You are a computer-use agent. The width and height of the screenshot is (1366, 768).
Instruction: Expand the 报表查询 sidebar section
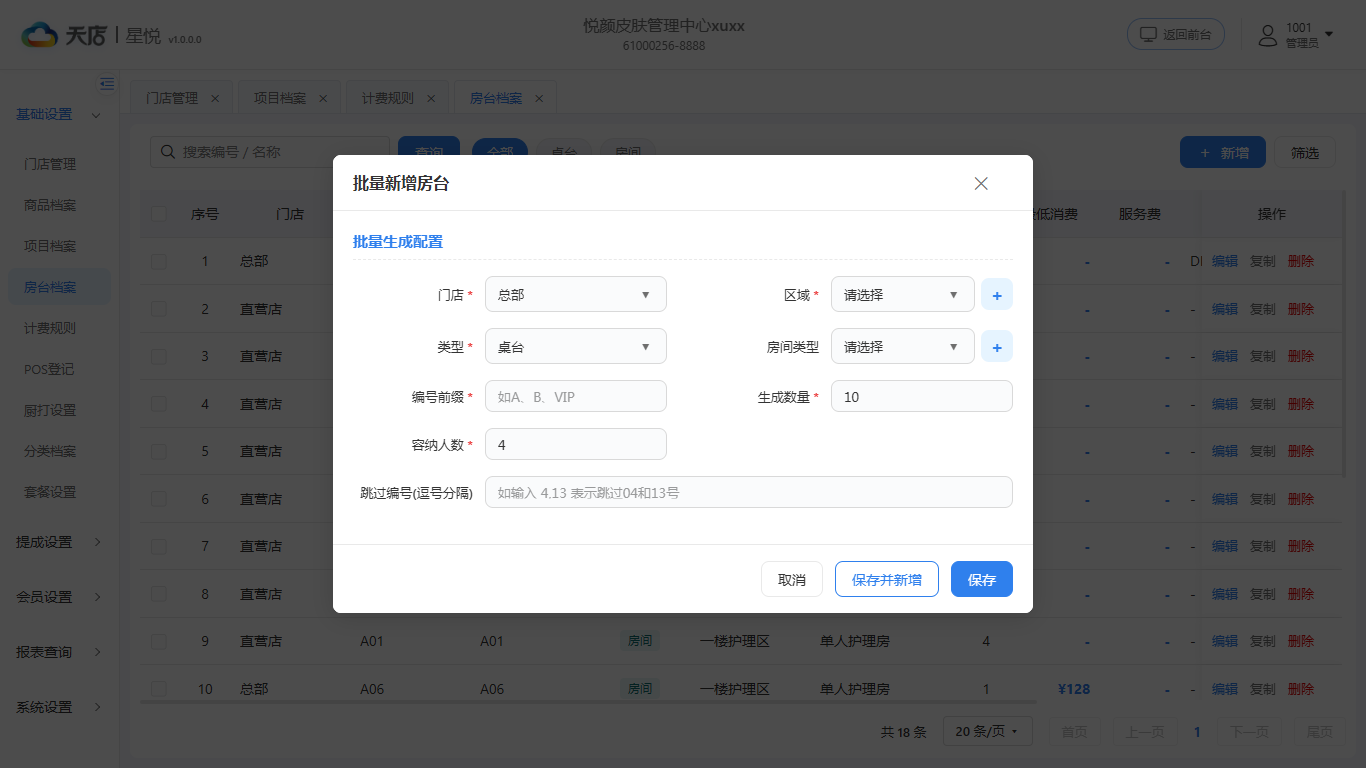[x=59, y=652]
